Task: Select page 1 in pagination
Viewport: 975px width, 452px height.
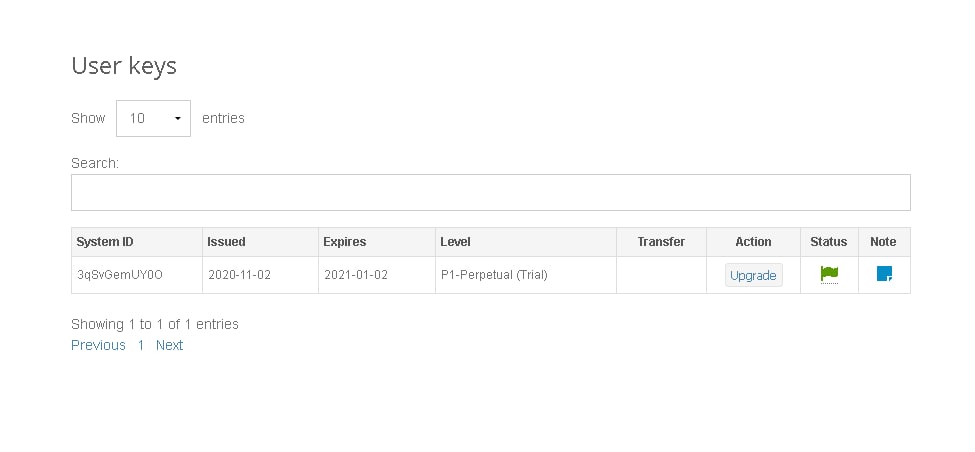Action: pos(141,345)
